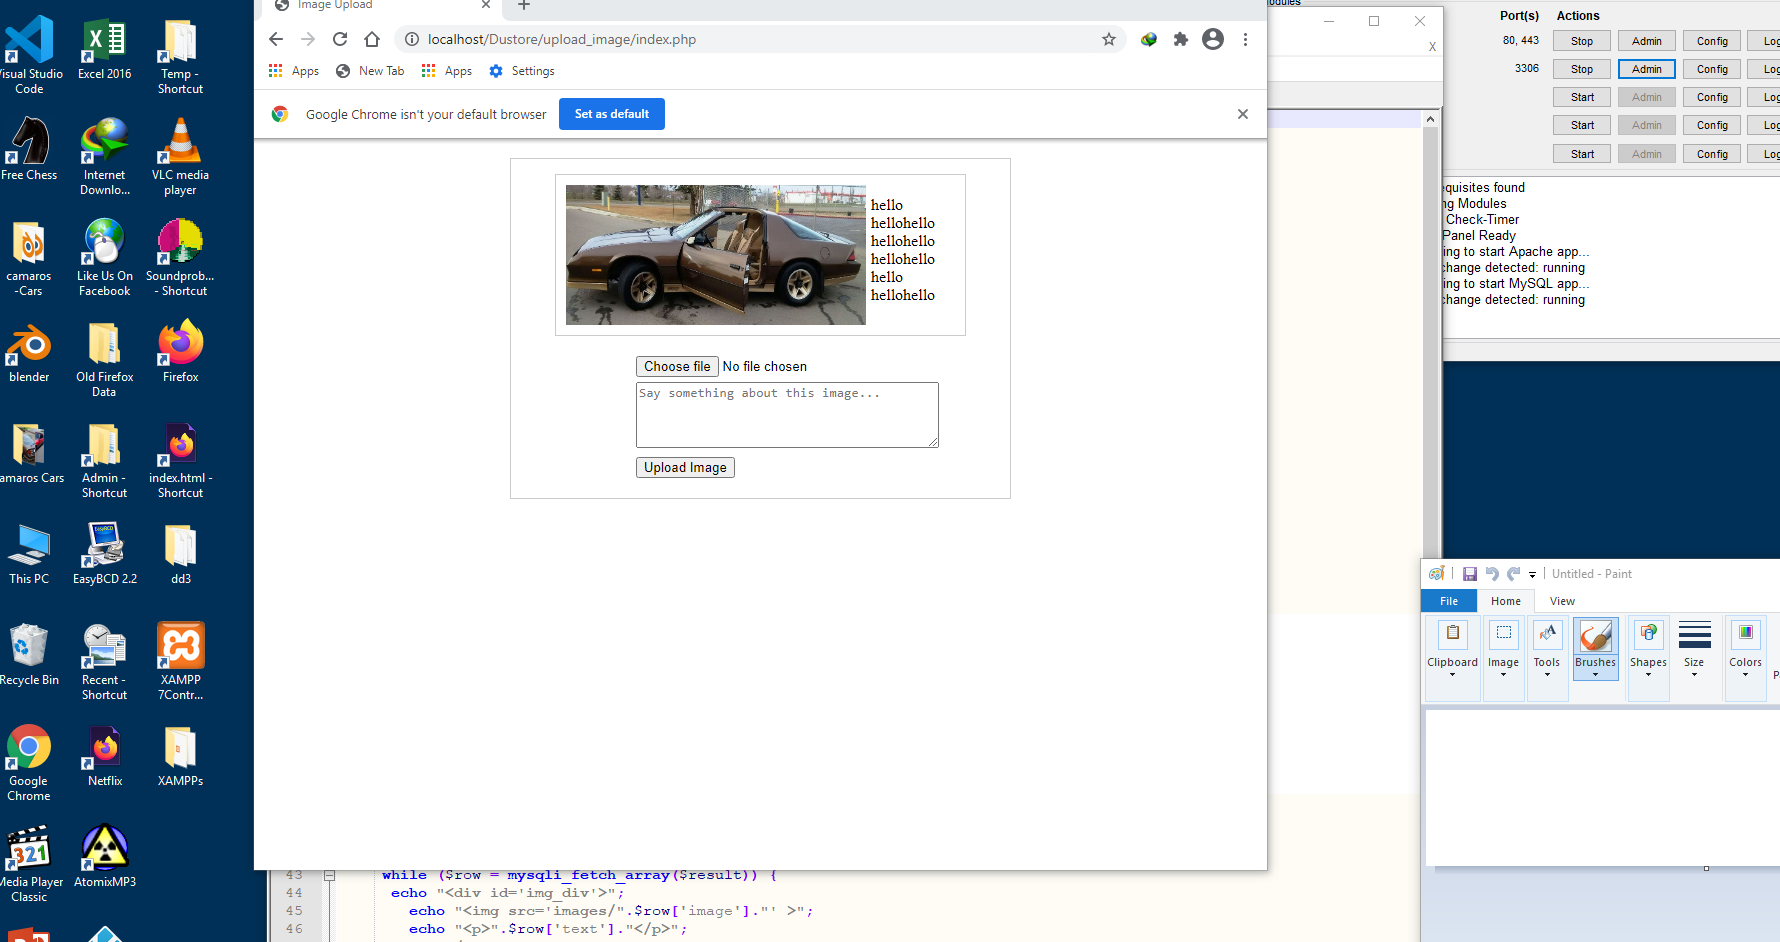Click the image description text area
Viewport: 1780px width, 942px height.
(787, 414)
